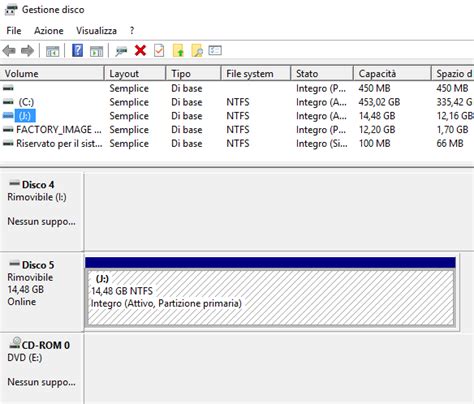Image resolution: width=474 pixels, height=404 pixels.
Task: Click Nessun suppo... under CD-ROM 0
Action: point(41,382)
